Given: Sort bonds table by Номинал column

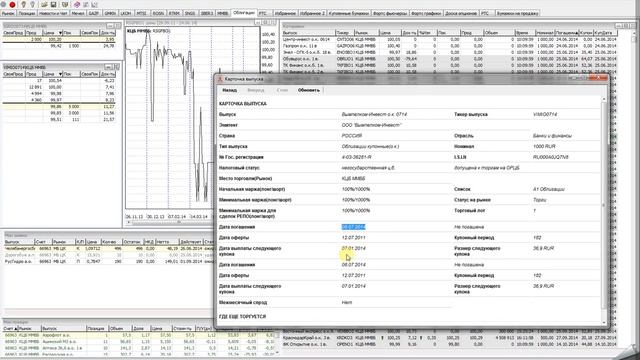Looking at the screenshot, I should [x=545, y=33].
